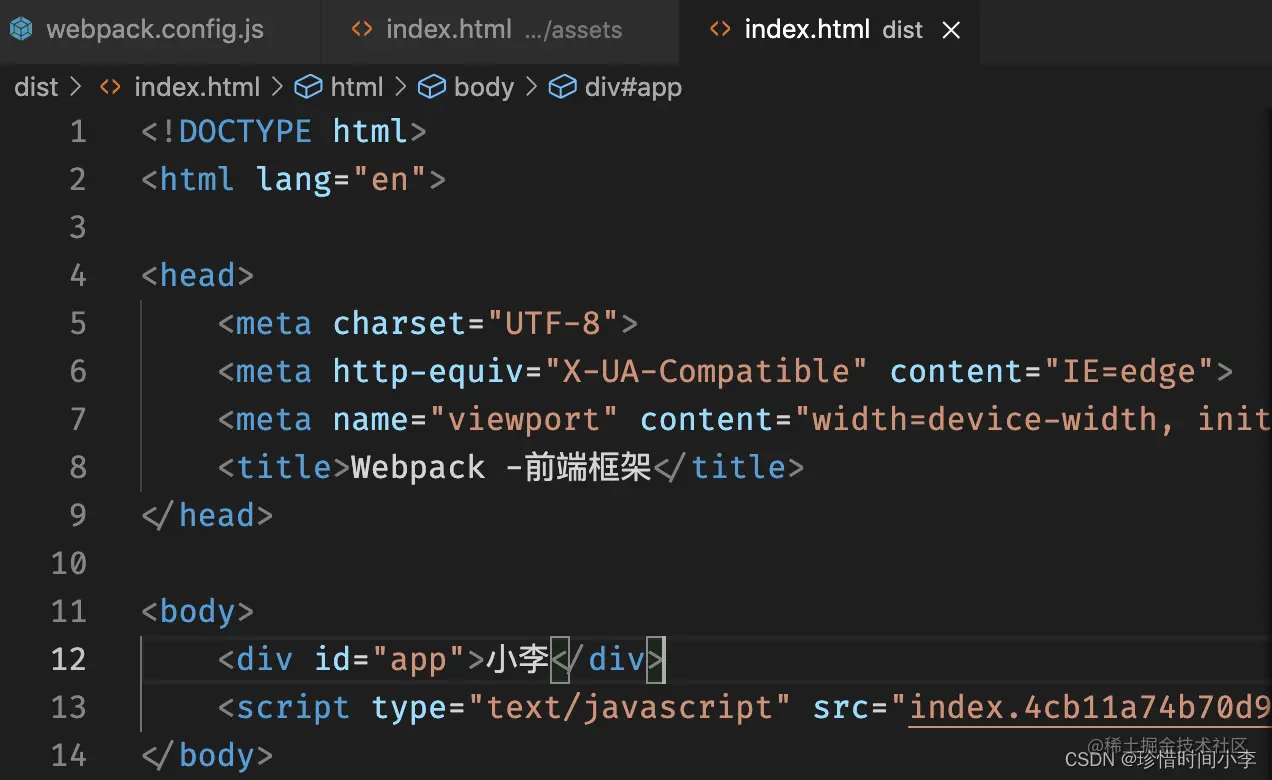
Task: Open the underlined index.4cb11a74b70d9 src link
Action: [x=1090, y=708]
